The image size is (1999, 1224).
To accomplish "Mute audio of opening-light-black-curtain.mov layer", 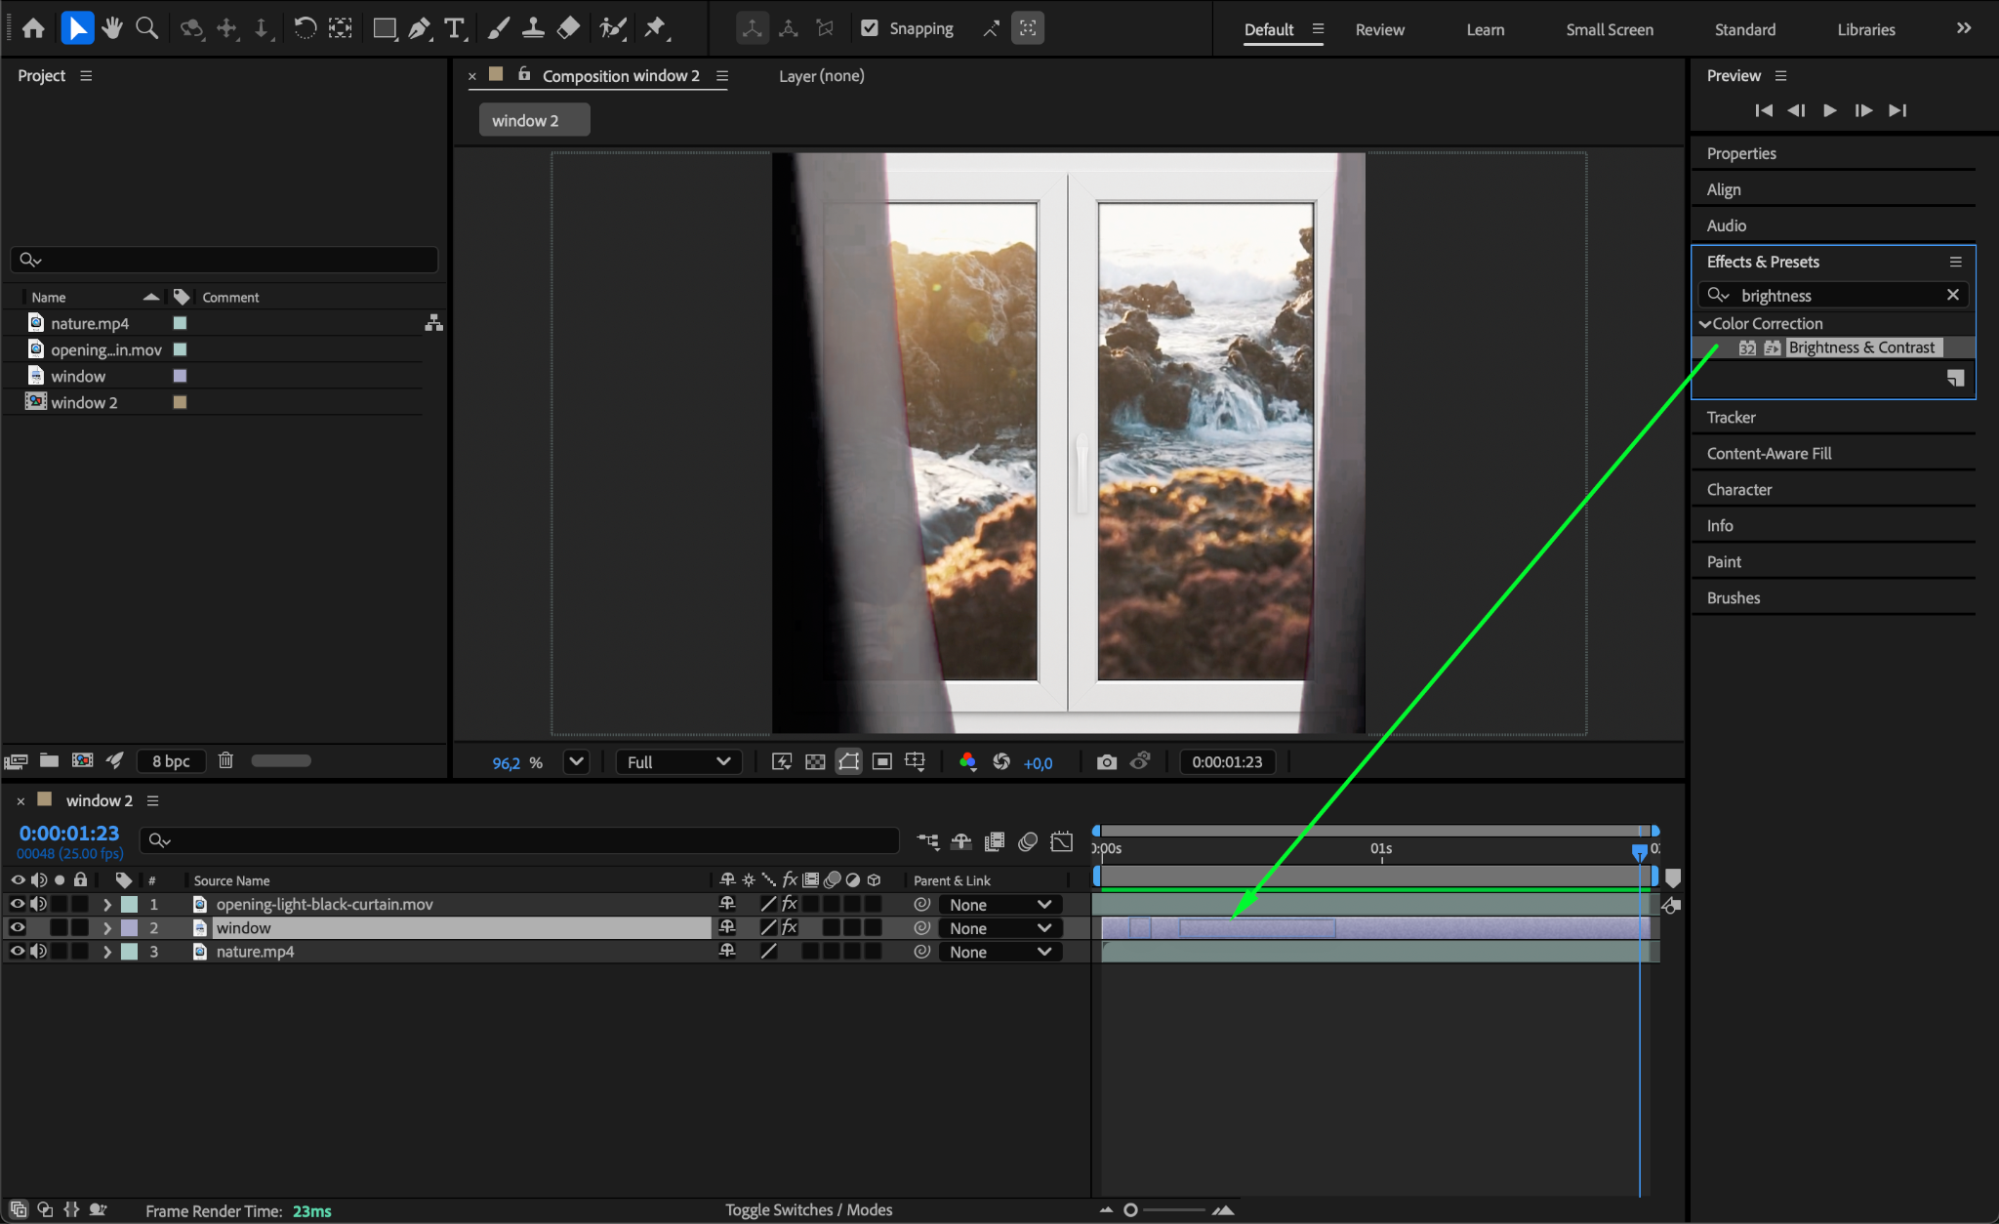I will [39, 904].
